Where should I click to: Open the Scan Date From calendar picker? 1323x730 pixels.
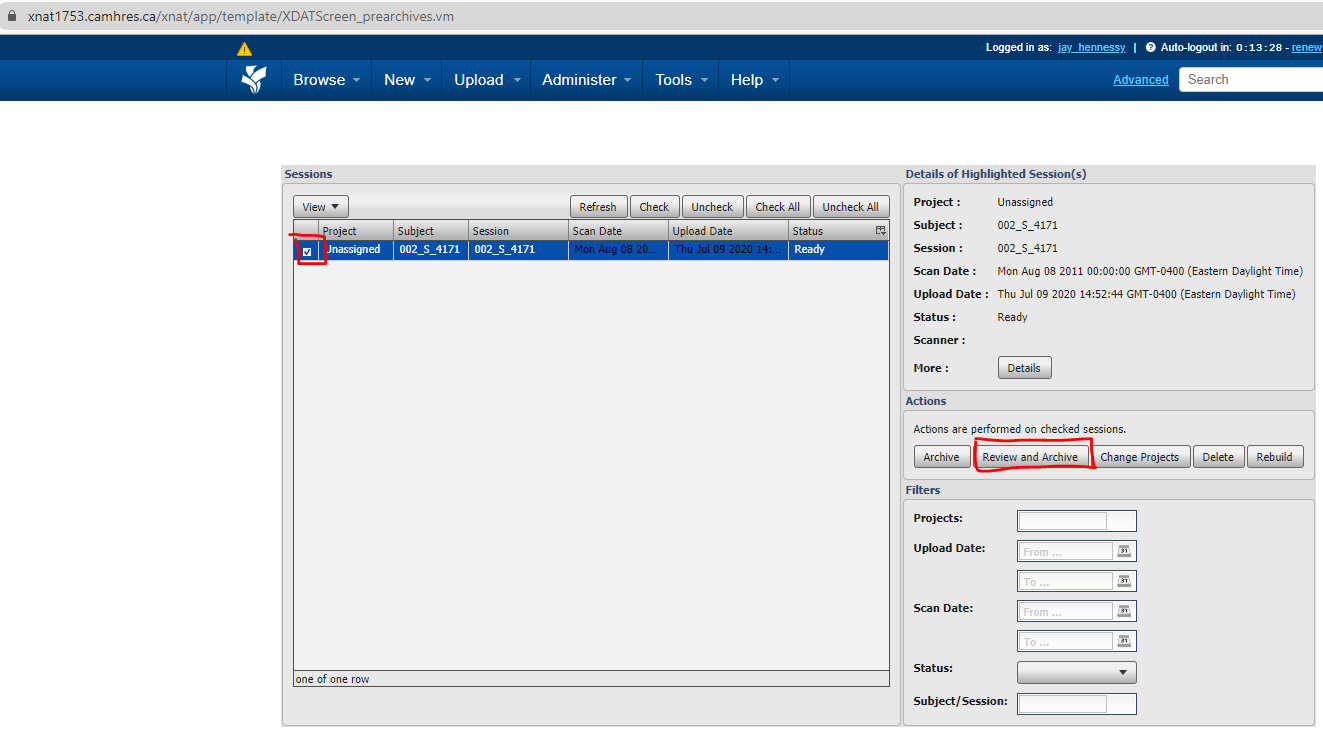tap(1124, 611)
